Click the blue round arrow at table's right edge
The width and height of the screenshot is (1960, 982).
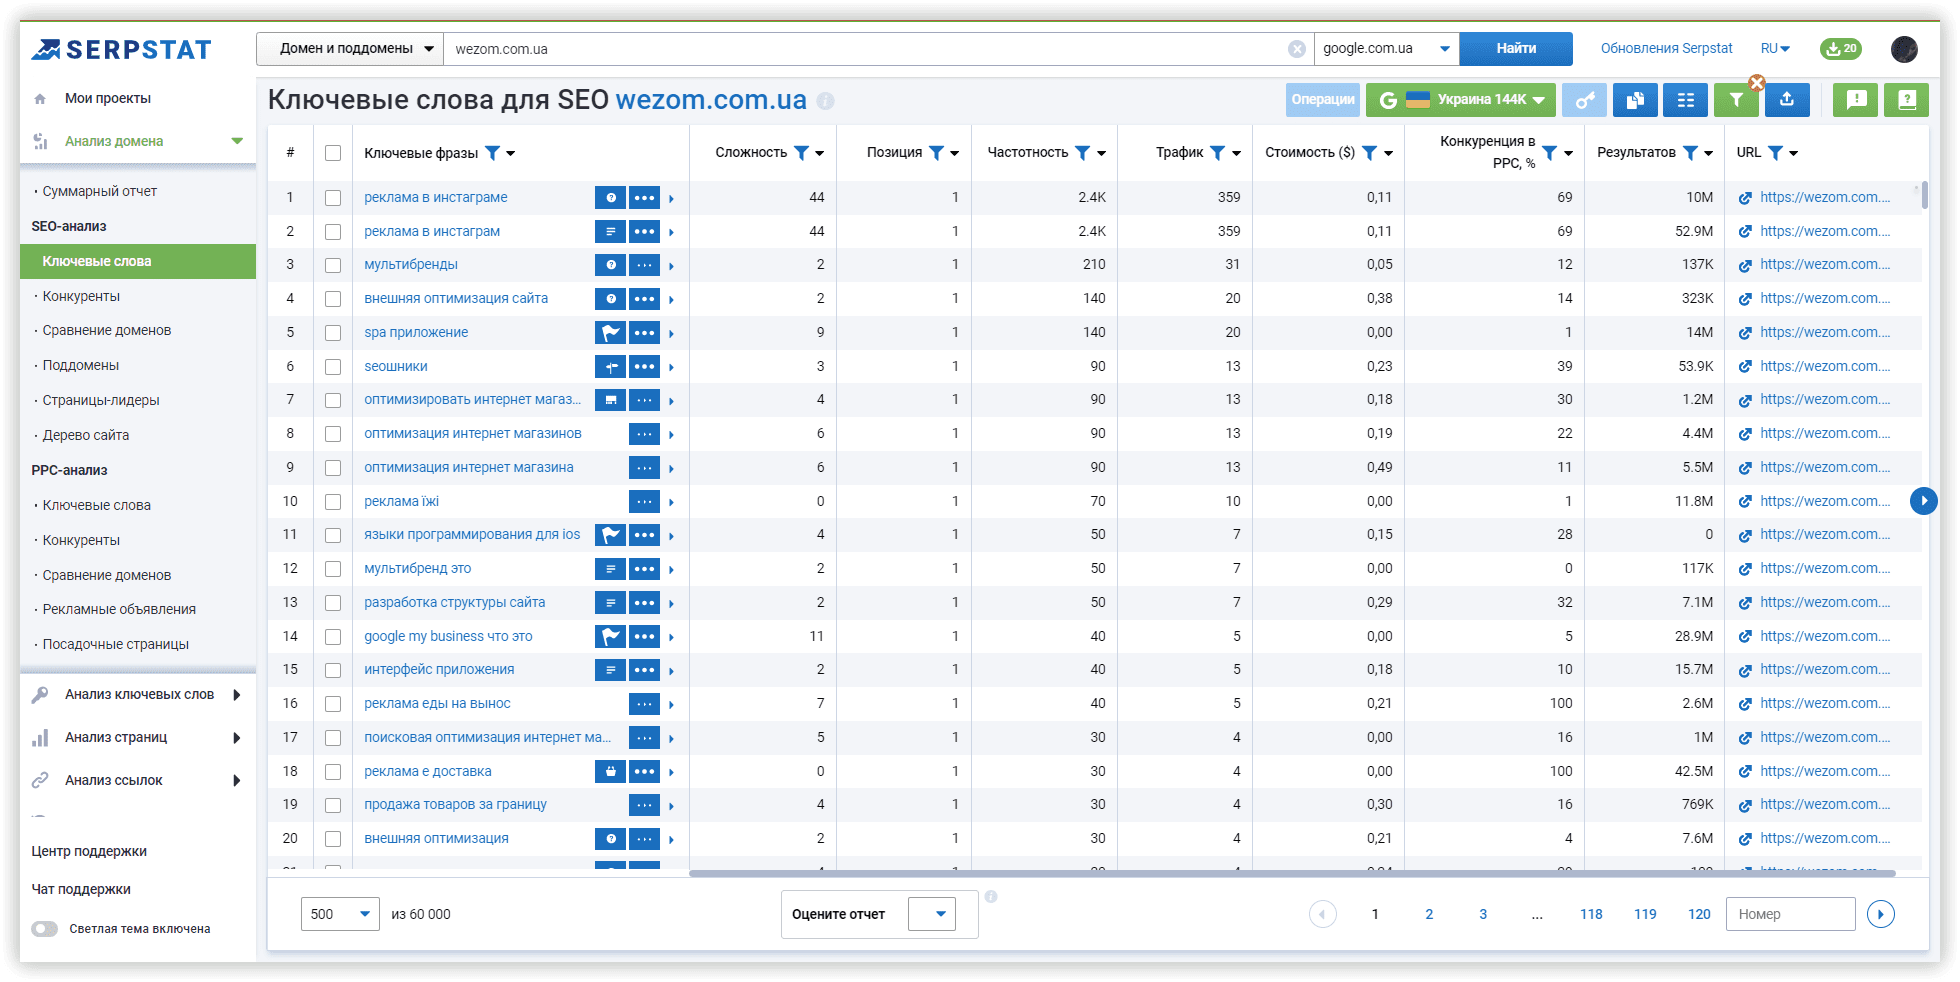[1924, 501]
